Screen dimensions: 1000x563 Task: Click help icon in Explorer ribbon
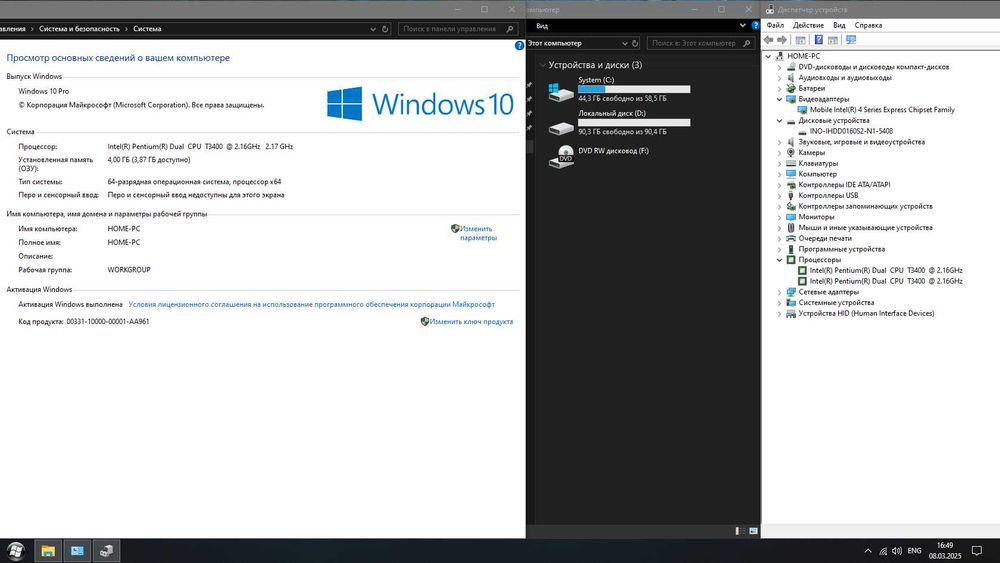[756, 26]
